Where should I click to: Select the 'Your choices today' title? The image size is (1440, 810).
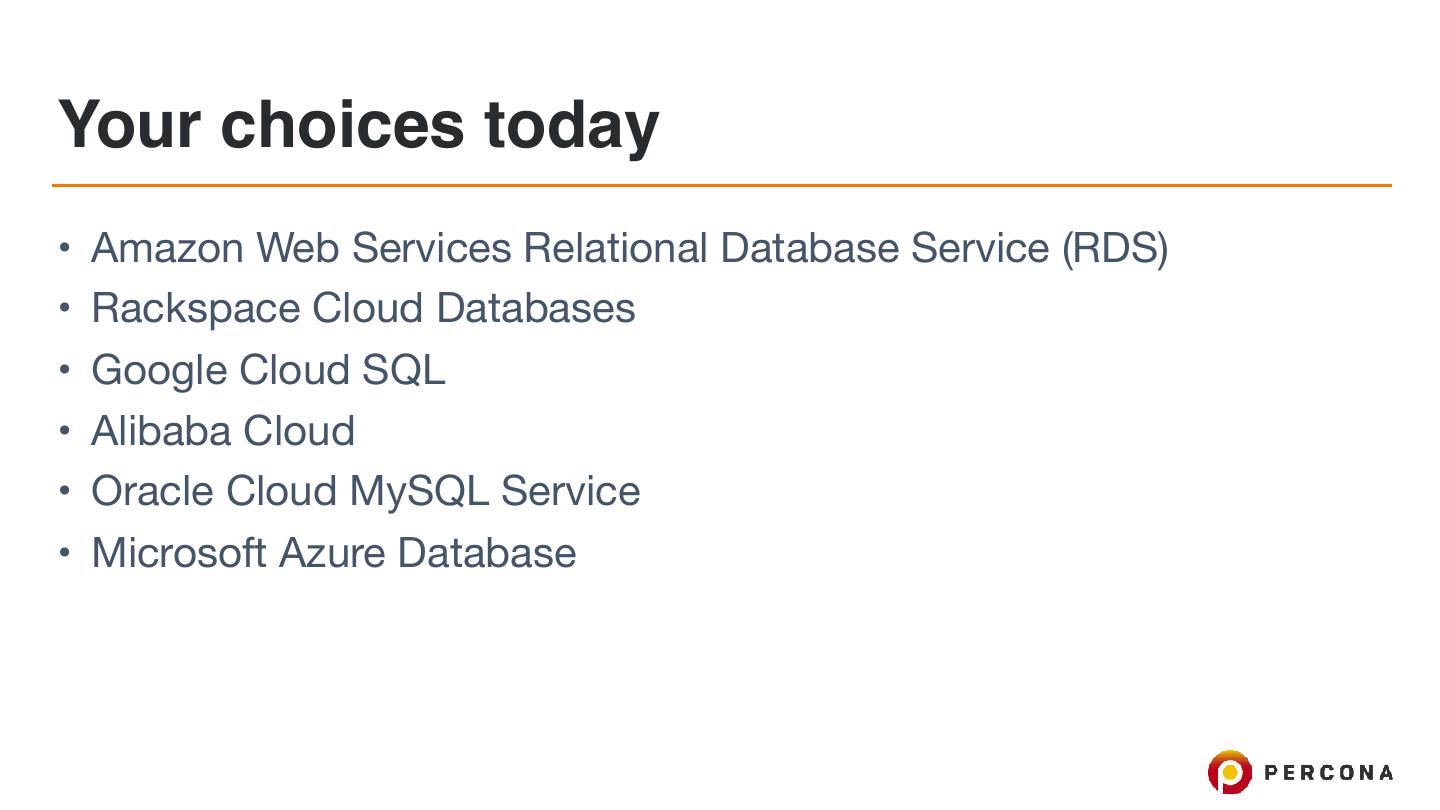(x=358, y=124)
